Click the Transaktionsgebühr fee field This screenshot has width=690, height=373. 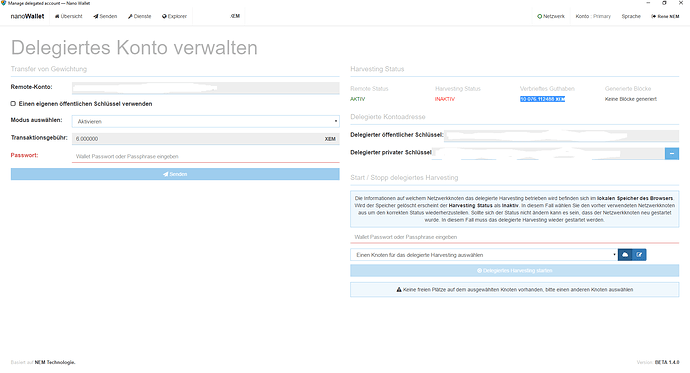(x=206, y=139)
